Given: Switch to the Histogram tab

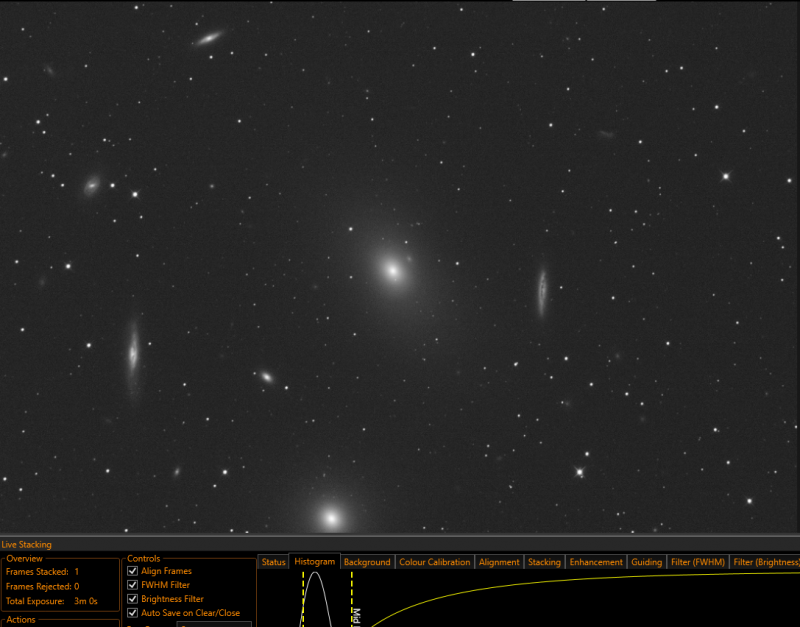Looking at the screenshot, I should tap(314, 561).
